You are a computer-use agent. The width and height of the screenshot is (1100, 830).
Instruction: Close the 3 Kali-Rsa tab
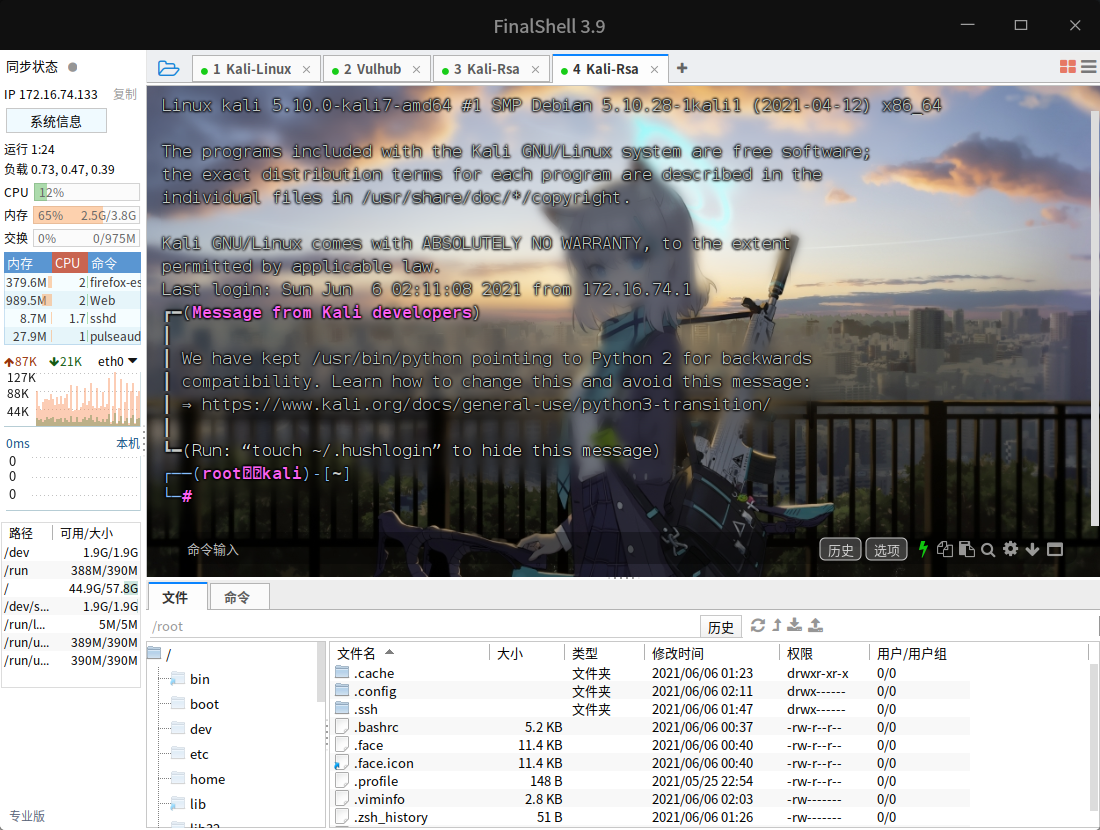click(x=536, y=69)
